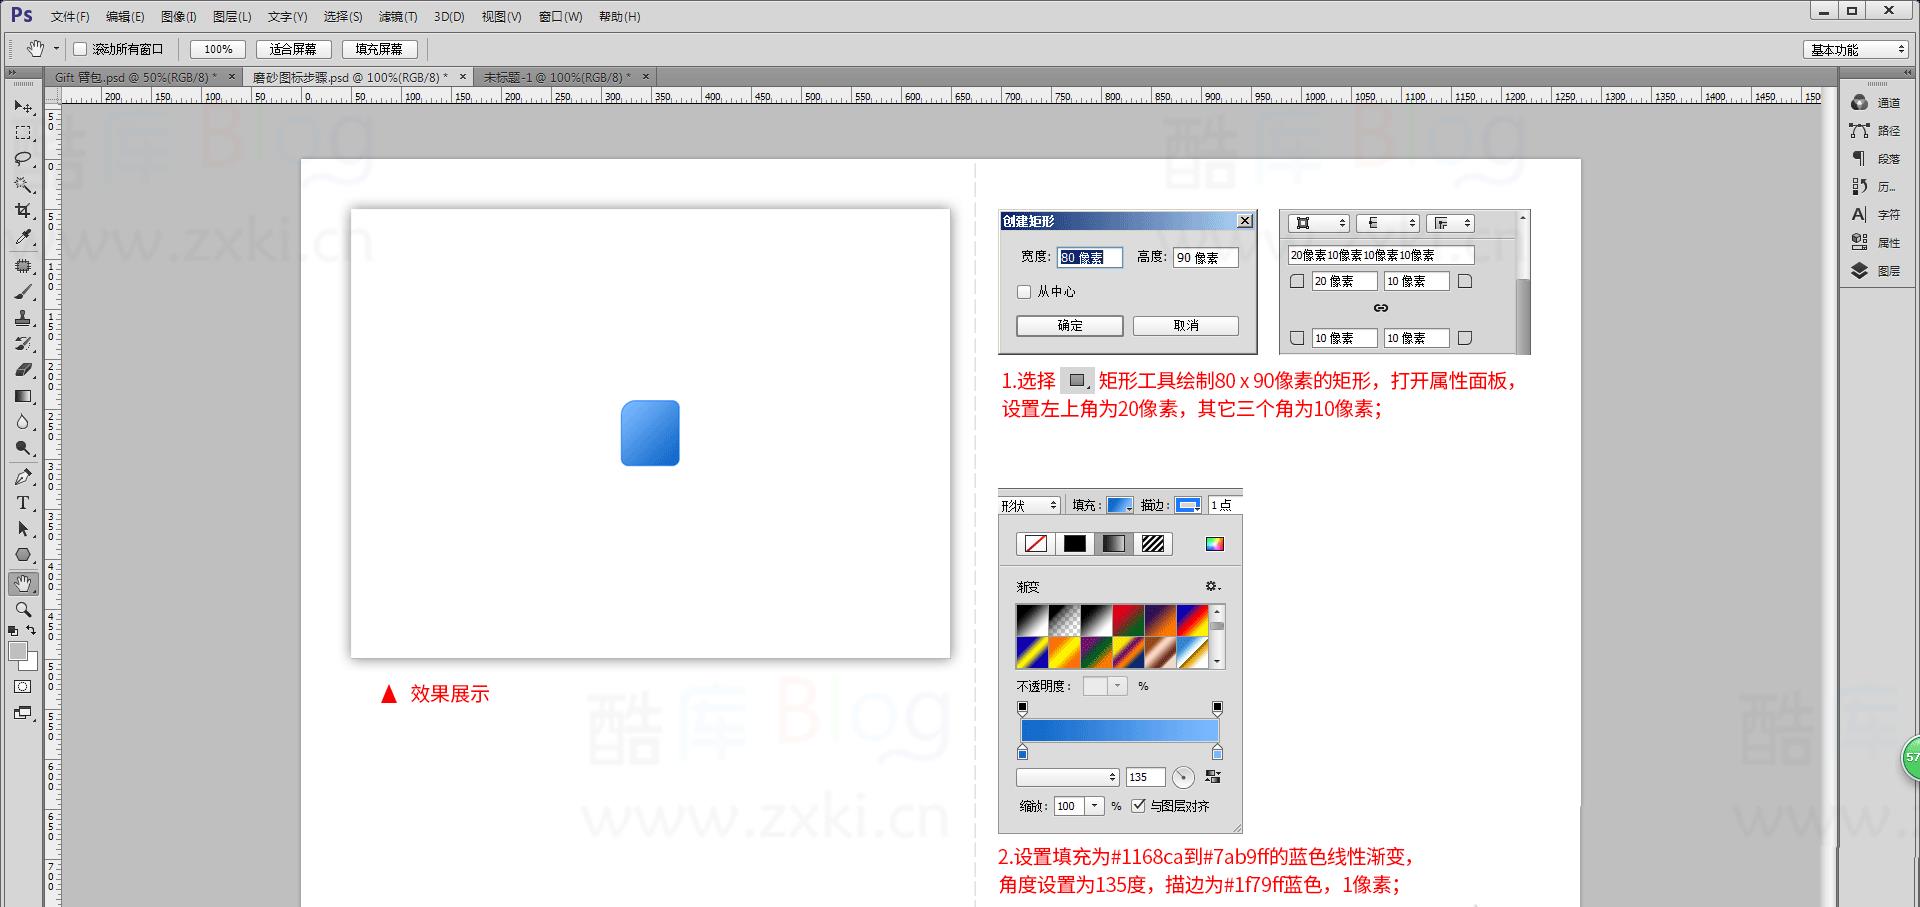Open the 形状 tool mode dropdown

click(1029, 505)
